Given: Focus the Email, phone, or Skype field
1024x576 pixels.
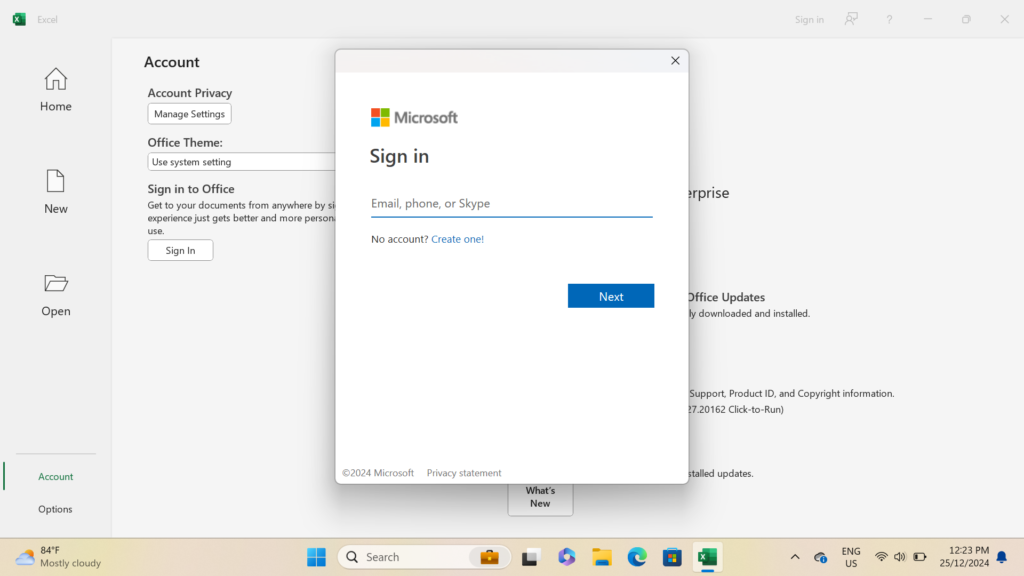Looking at the screenshot, I should click(x=511, y=204).
